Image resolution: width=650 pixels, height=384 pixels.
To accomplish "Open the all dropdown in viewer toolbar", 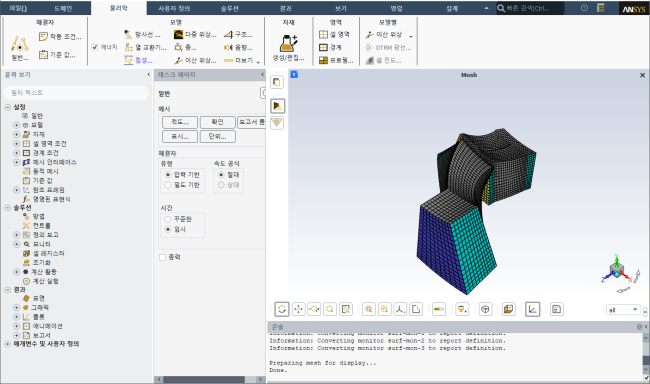I will (623, 309).
